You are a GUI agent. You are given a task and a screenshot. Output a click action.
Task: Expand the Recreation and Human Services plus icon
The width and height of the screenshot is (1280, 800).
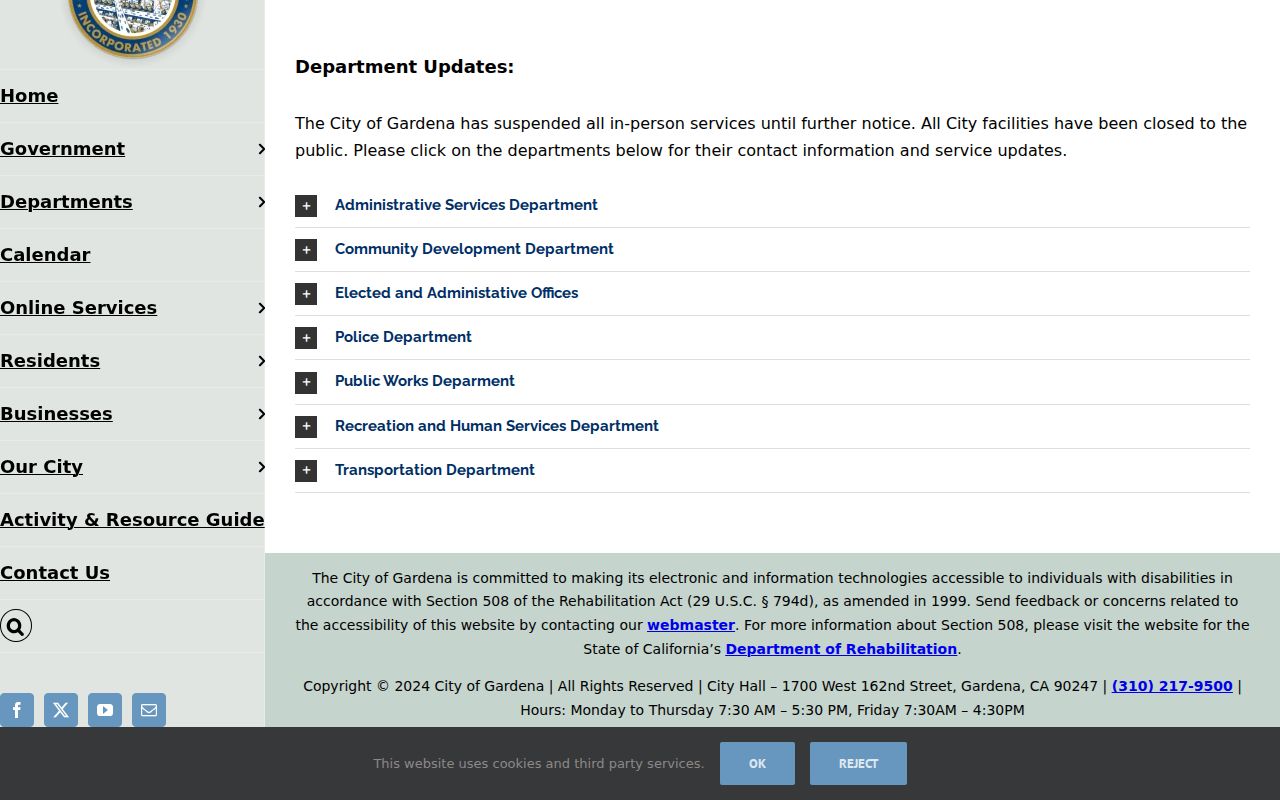pos(306,426)
